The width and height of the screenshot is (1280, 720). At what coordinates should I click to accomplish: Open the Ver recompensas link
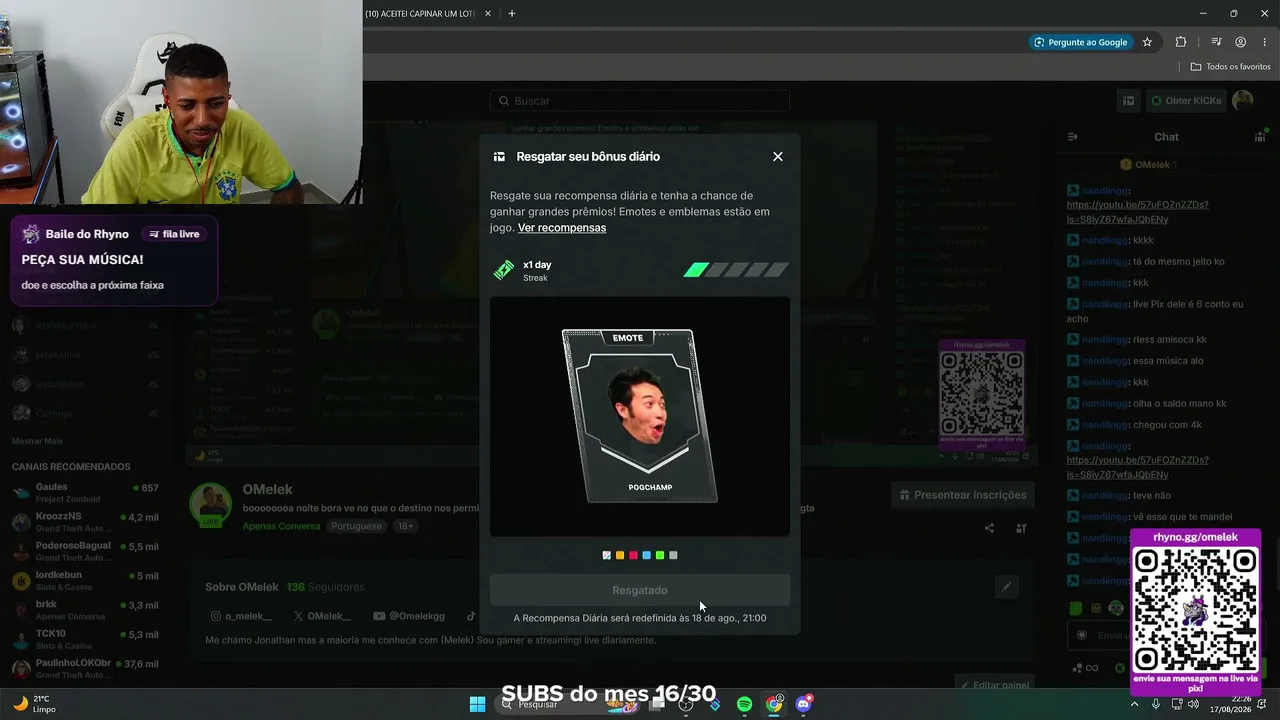click(x=562, y=228)
